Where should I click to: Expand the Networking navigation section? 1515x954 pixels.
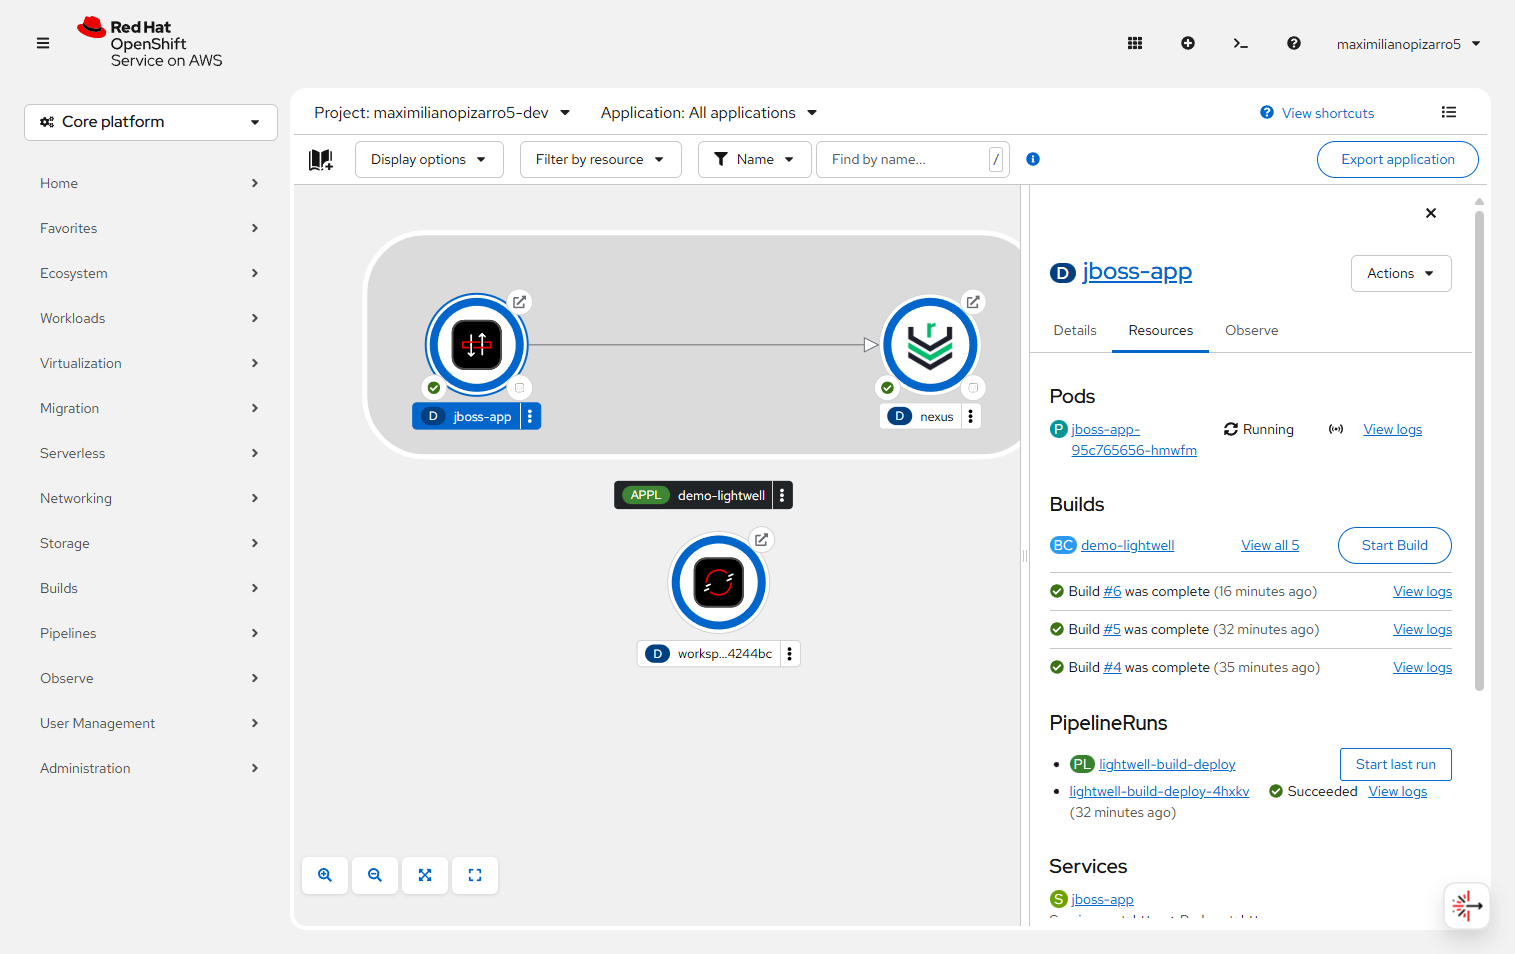150,498
